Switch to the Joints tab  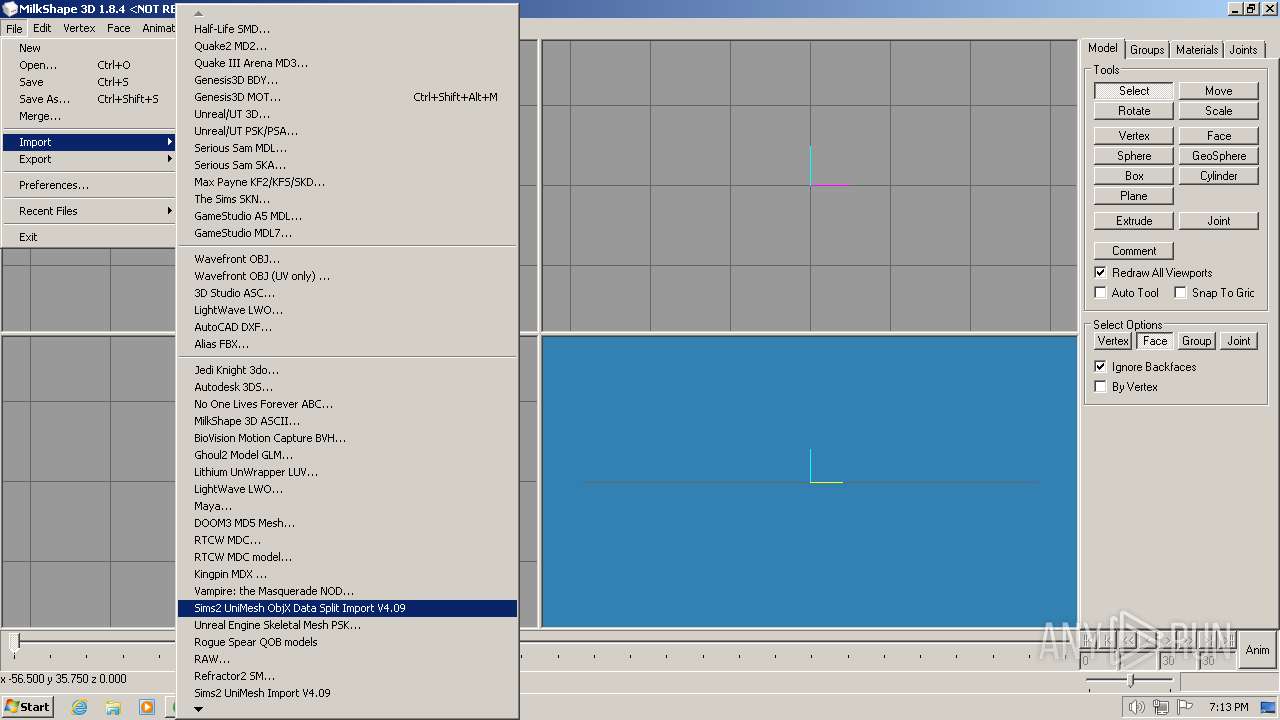[1244, 50]
